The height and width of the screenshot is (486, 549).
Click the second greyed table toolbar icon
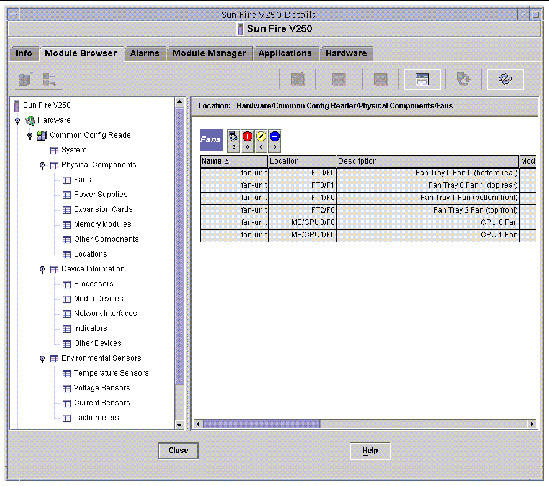tap(339, 79)
